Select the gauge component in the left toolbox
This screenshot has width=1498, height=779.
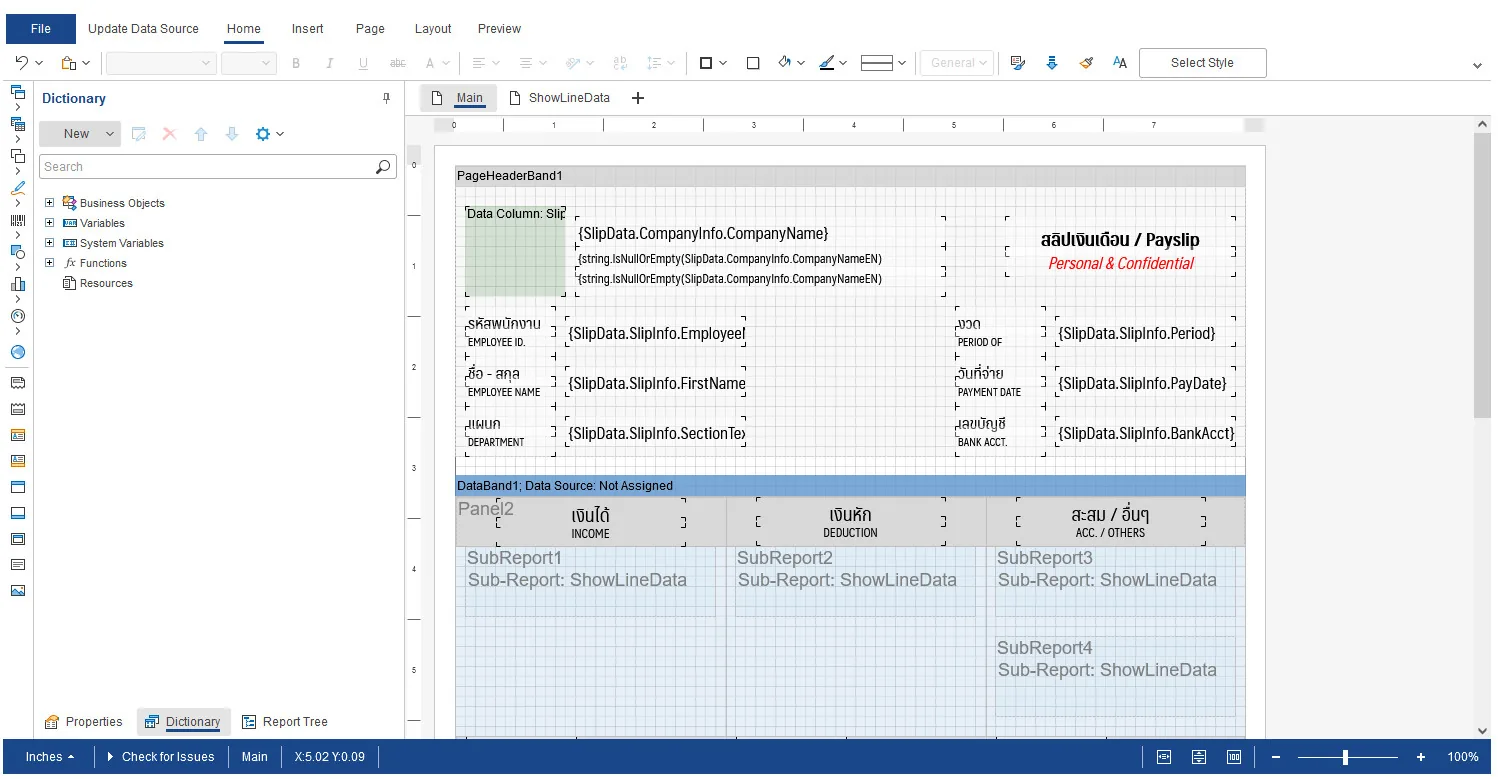[17, 316]
